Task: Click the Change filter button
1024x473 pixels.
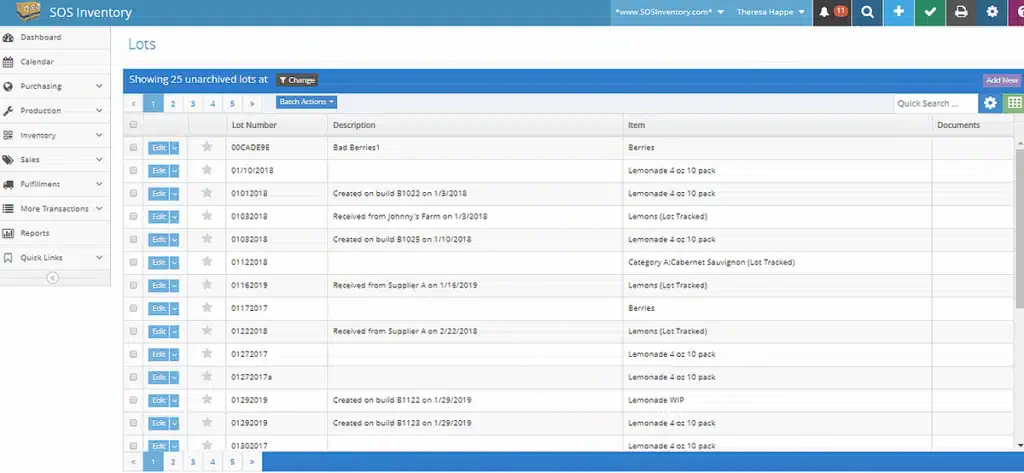Action: pyautogui.click(x=296, y=80)
